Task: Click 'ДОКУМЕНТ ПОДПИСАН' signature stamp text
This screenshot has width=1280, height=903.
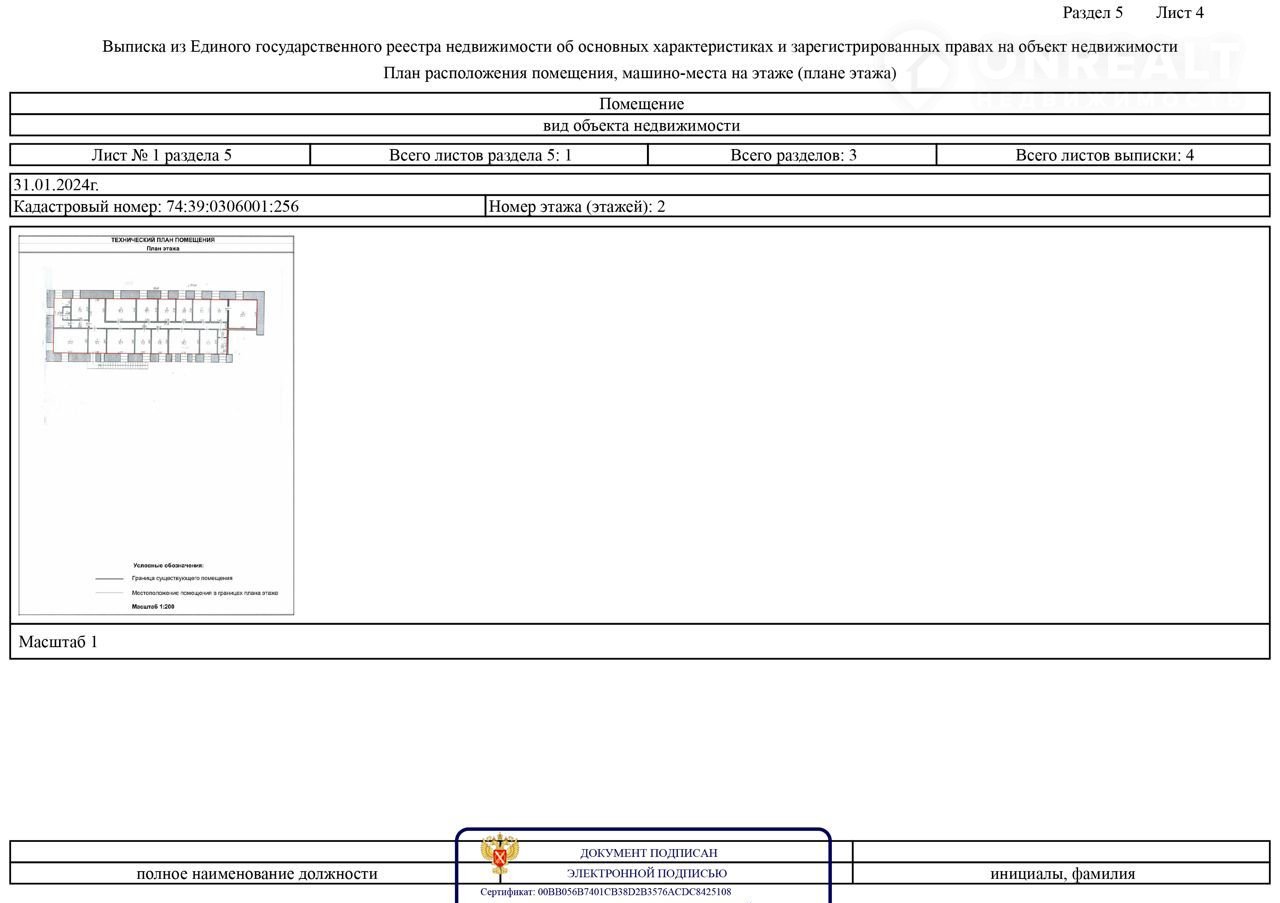Action: [648, 853]
